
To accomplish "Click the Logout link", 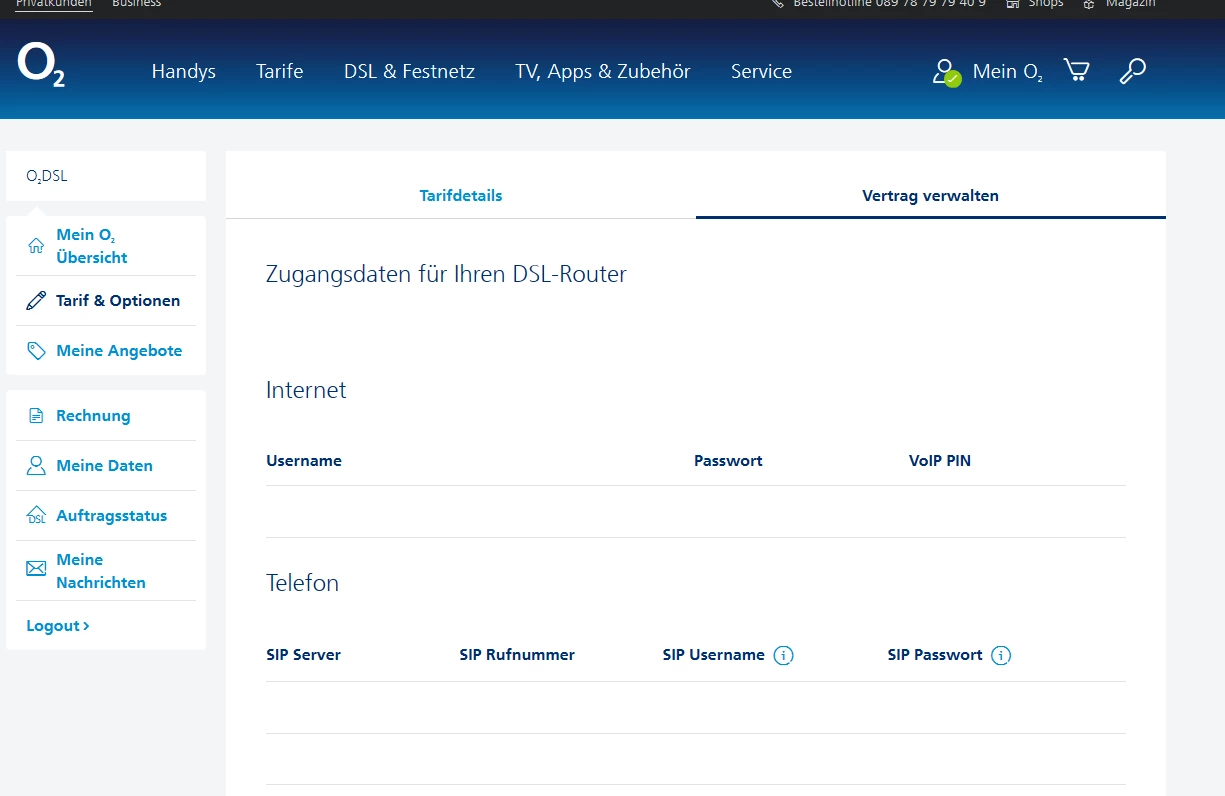I will coord(58,626).
